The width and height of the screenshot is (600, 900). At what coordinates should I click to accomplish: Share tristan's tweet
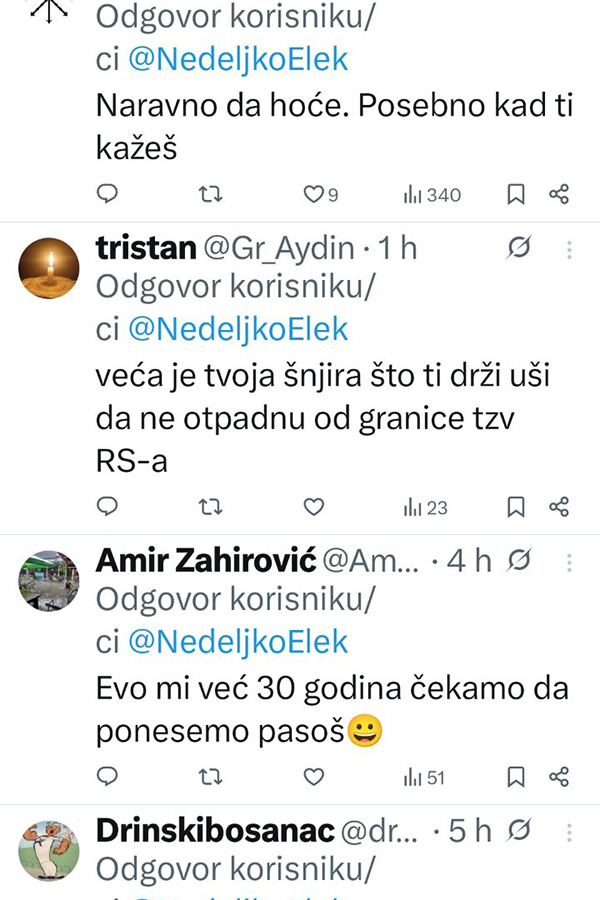coord(560,507)
